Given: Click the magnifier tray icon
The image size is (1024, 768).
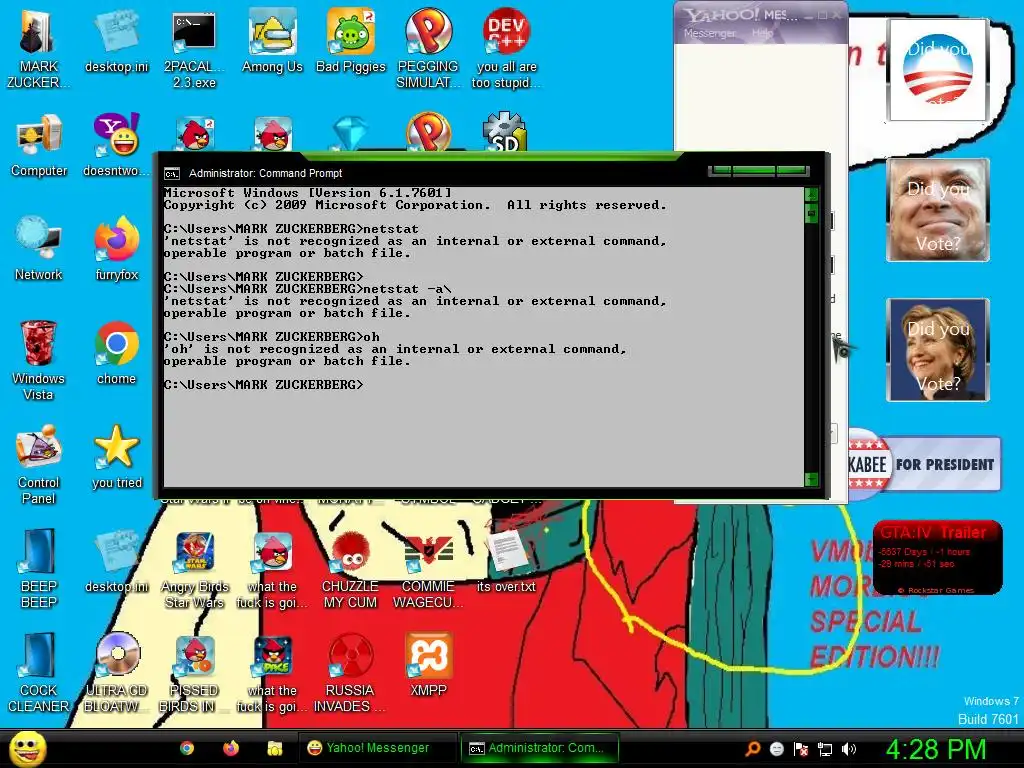Looking at the screenshot, I should 752,749.
